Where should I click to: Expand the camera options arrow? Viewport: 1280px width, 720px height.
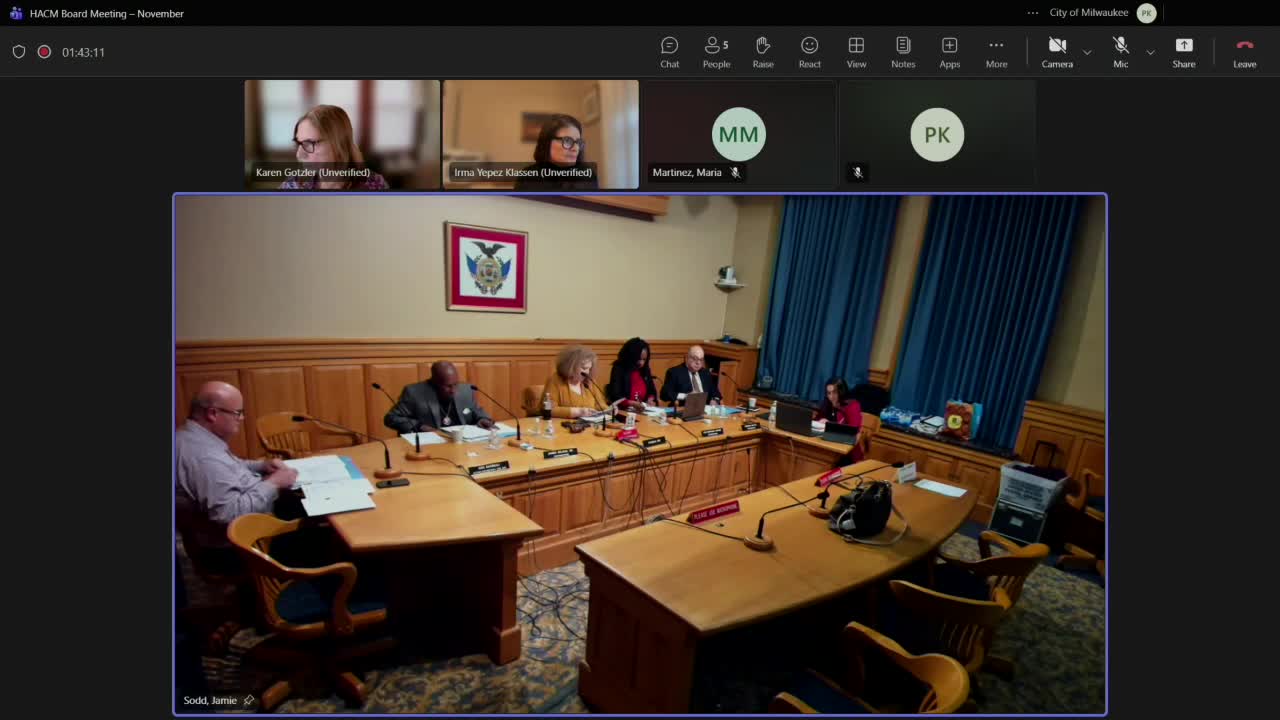click(x=1087, y=52)
